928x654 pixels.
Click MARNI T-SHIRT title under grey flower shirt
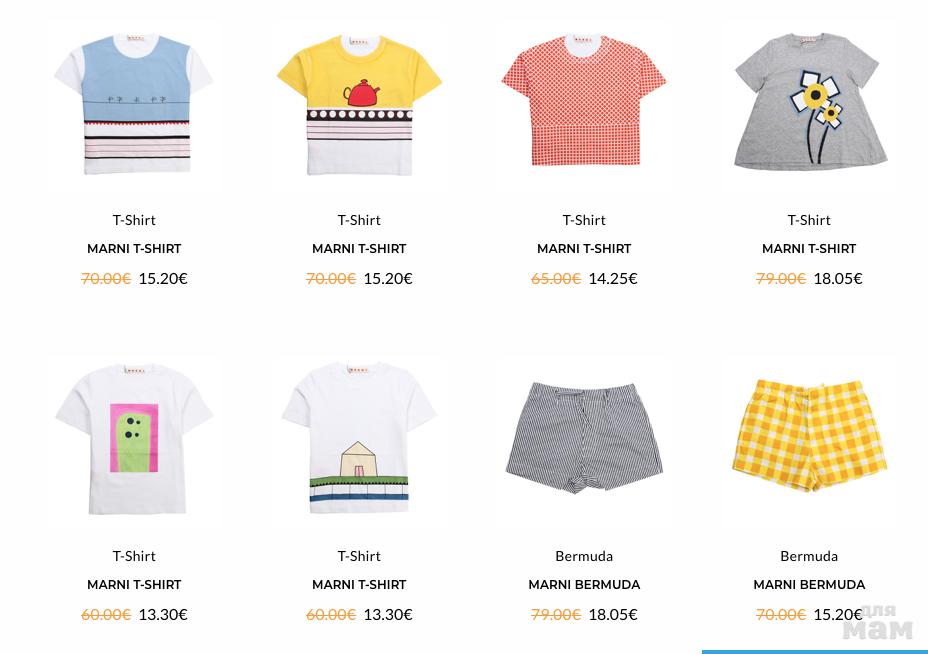809,249
